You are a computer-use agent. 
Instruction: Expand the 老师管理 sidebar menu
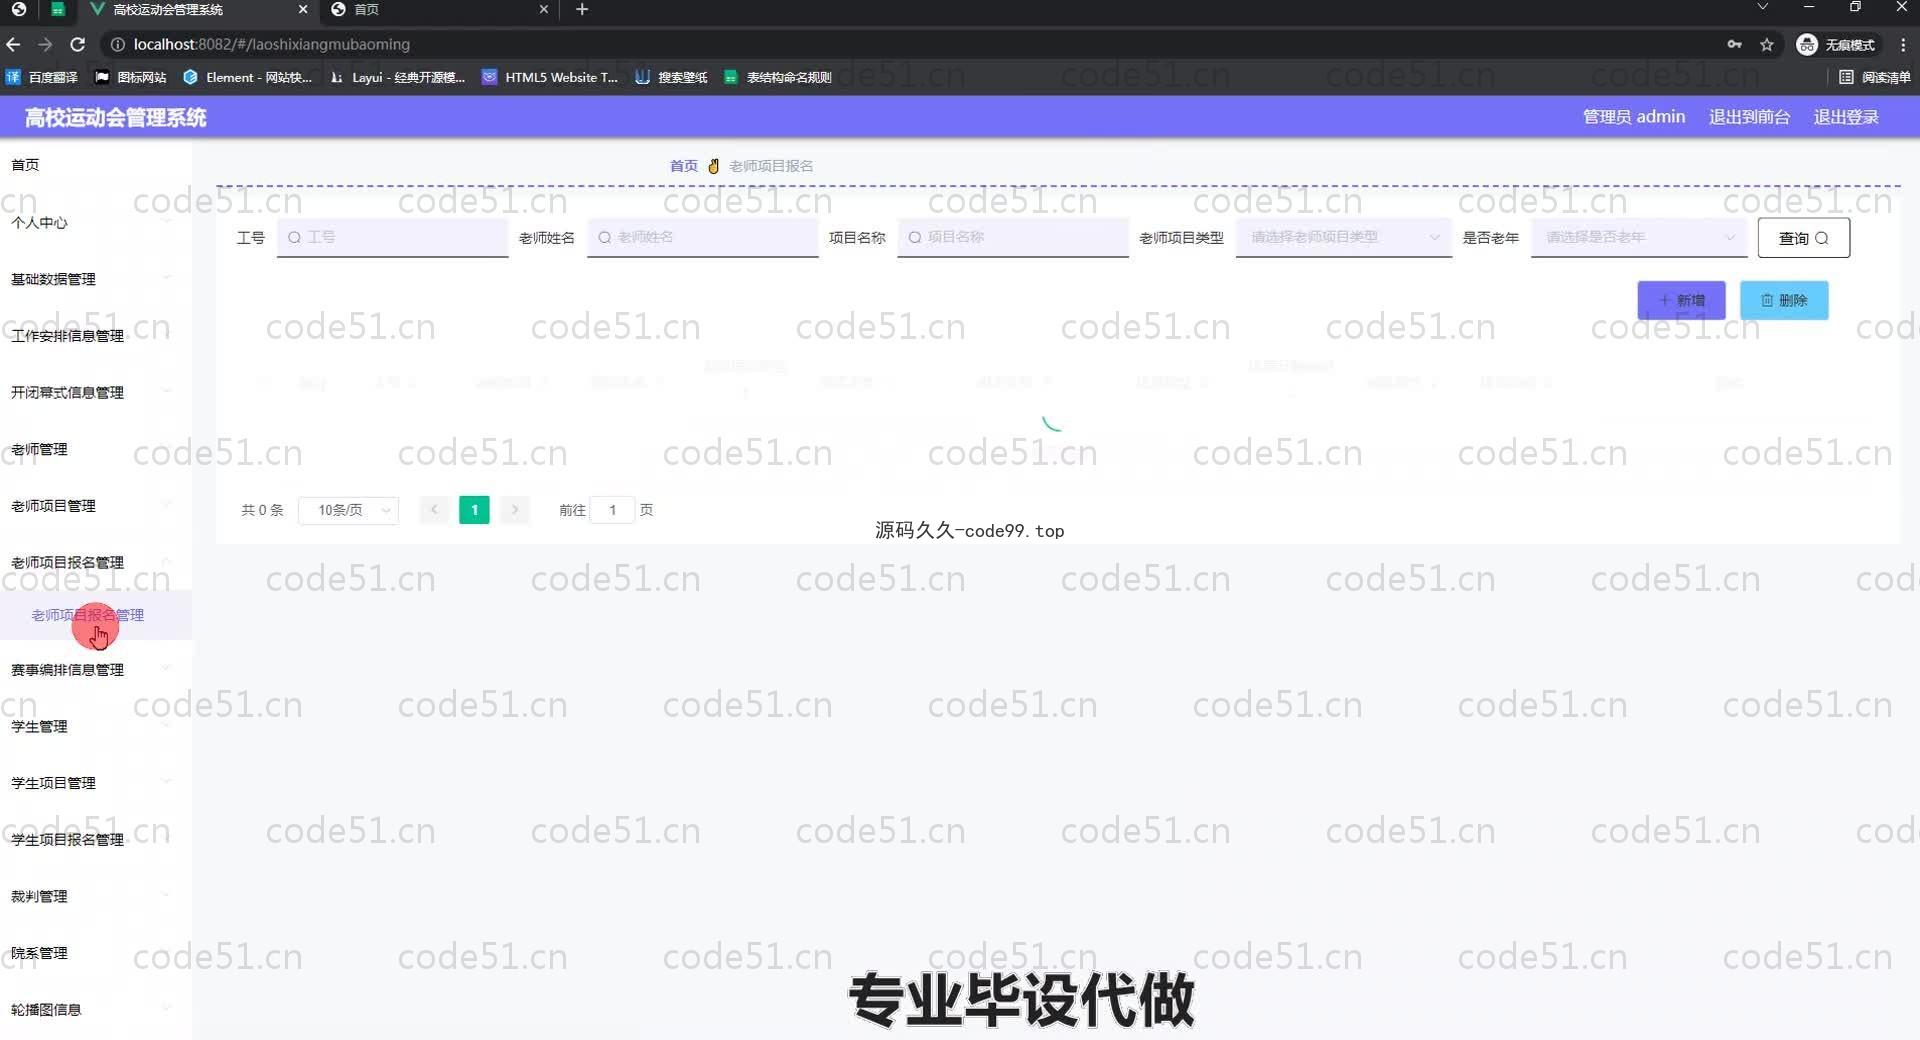[x=96, y=449]
